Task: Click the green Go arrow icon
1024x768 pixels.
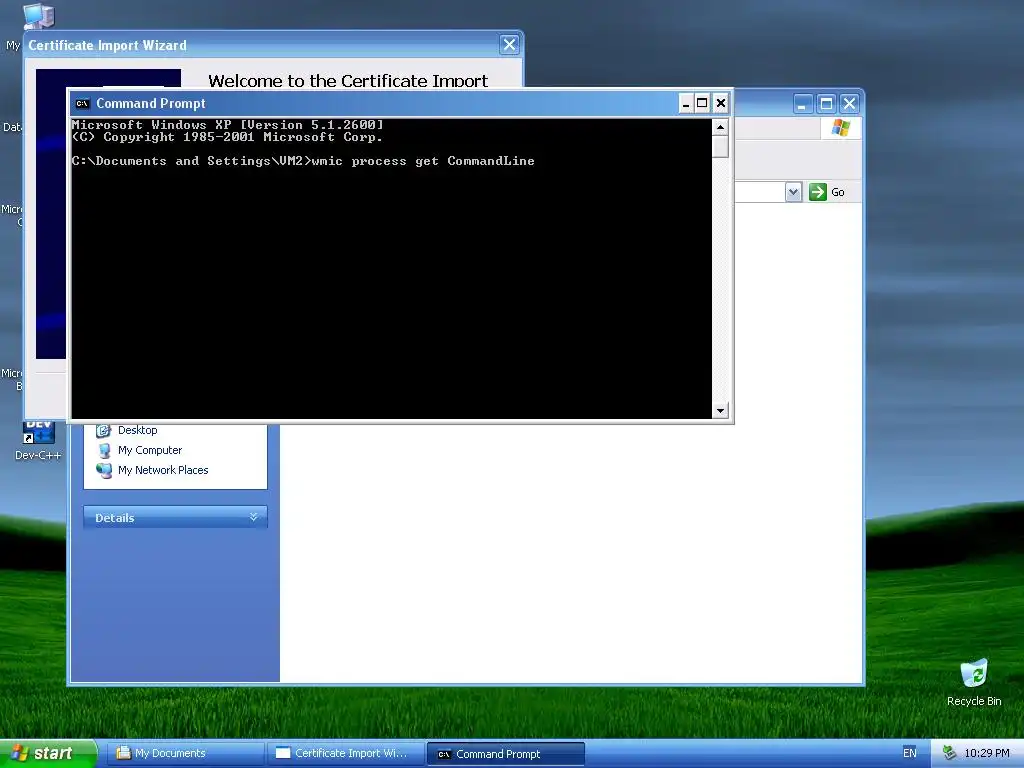Action: point(818,191)
